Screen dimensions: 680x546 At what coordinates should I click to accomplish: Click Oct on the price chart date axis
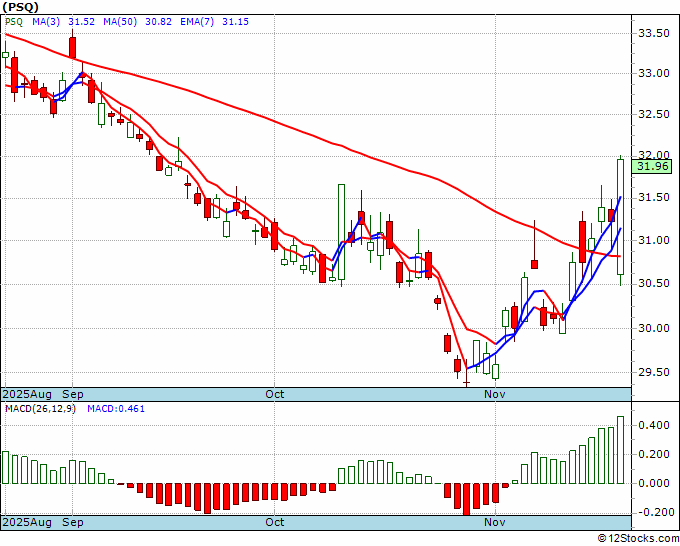(x=275, y=394)
